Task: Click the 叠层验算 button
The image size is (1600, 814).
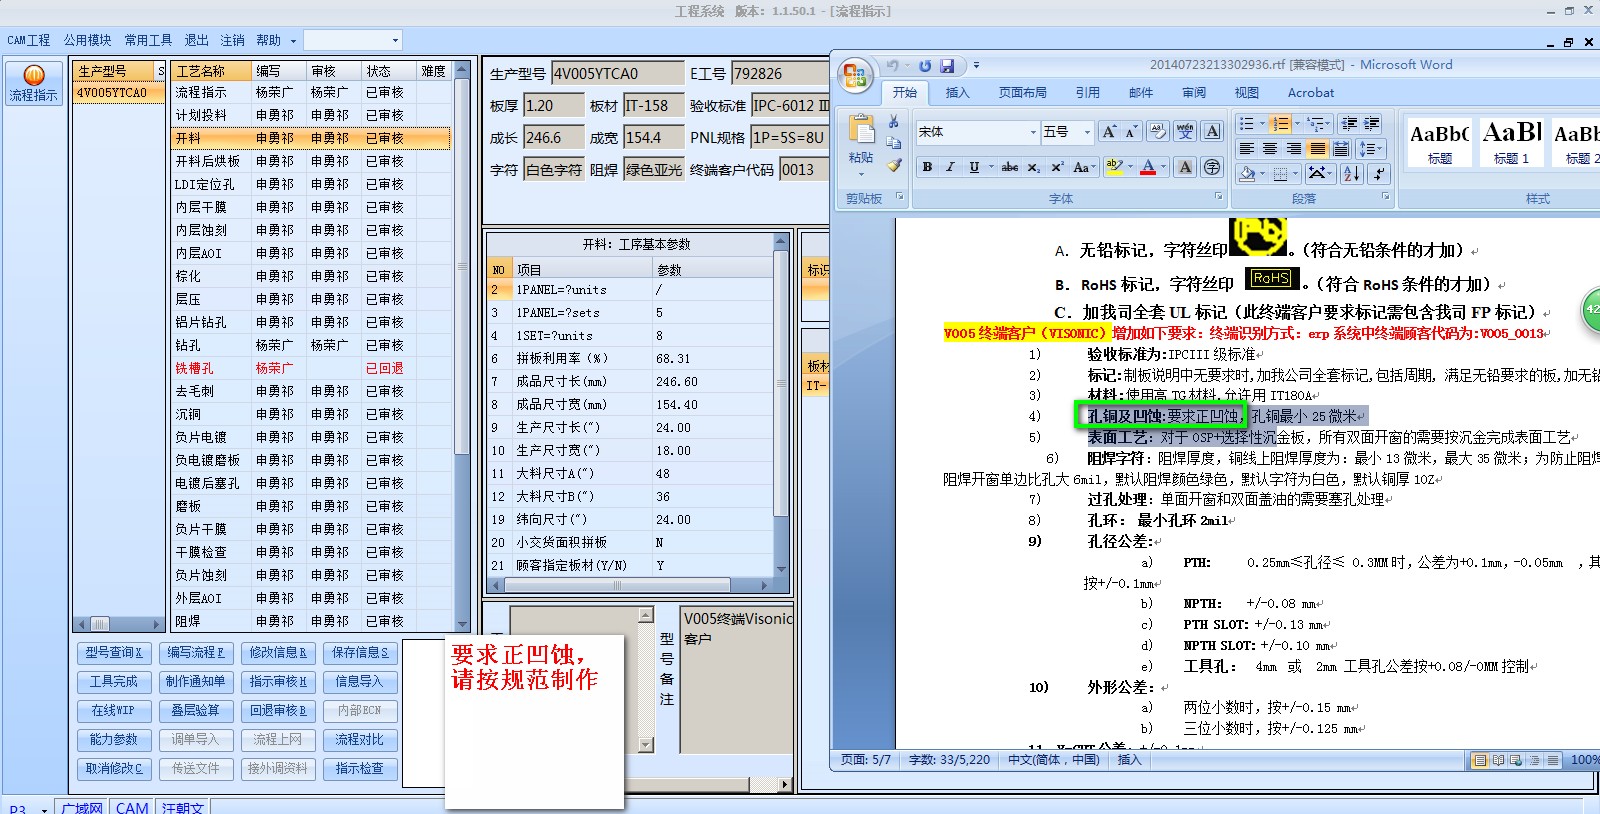Action: point(196,710)
